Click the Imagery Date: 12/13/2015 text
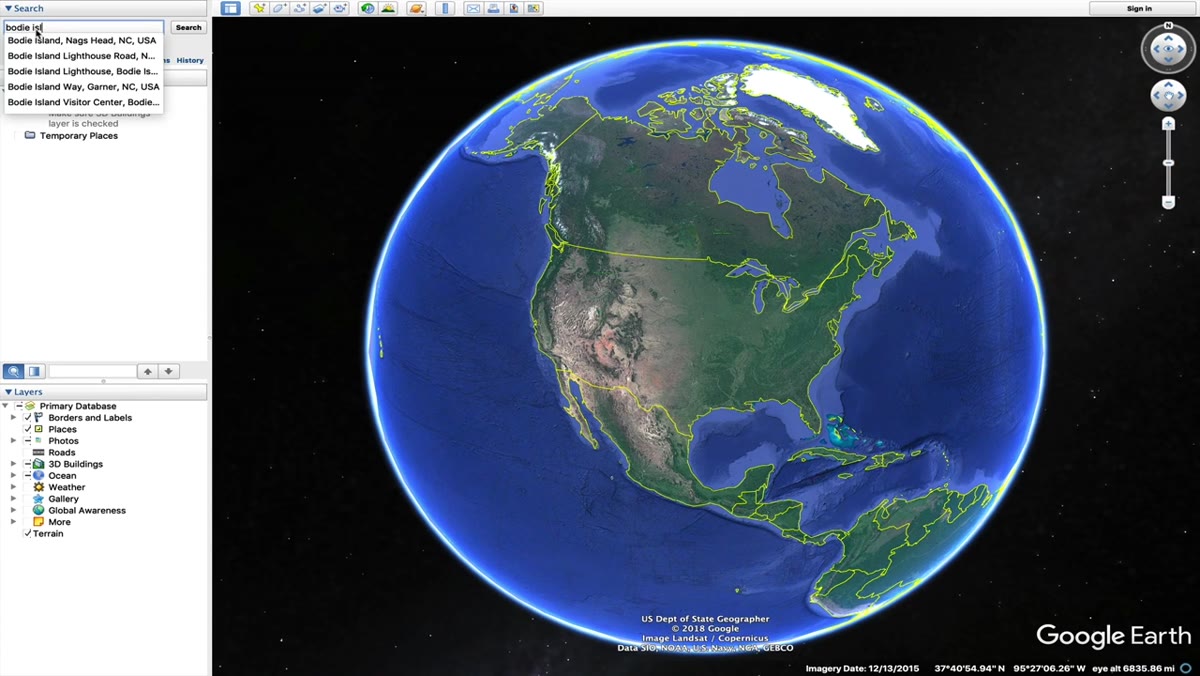The height and width of the screenshot is (676, 1200). [x=864, y=668]
